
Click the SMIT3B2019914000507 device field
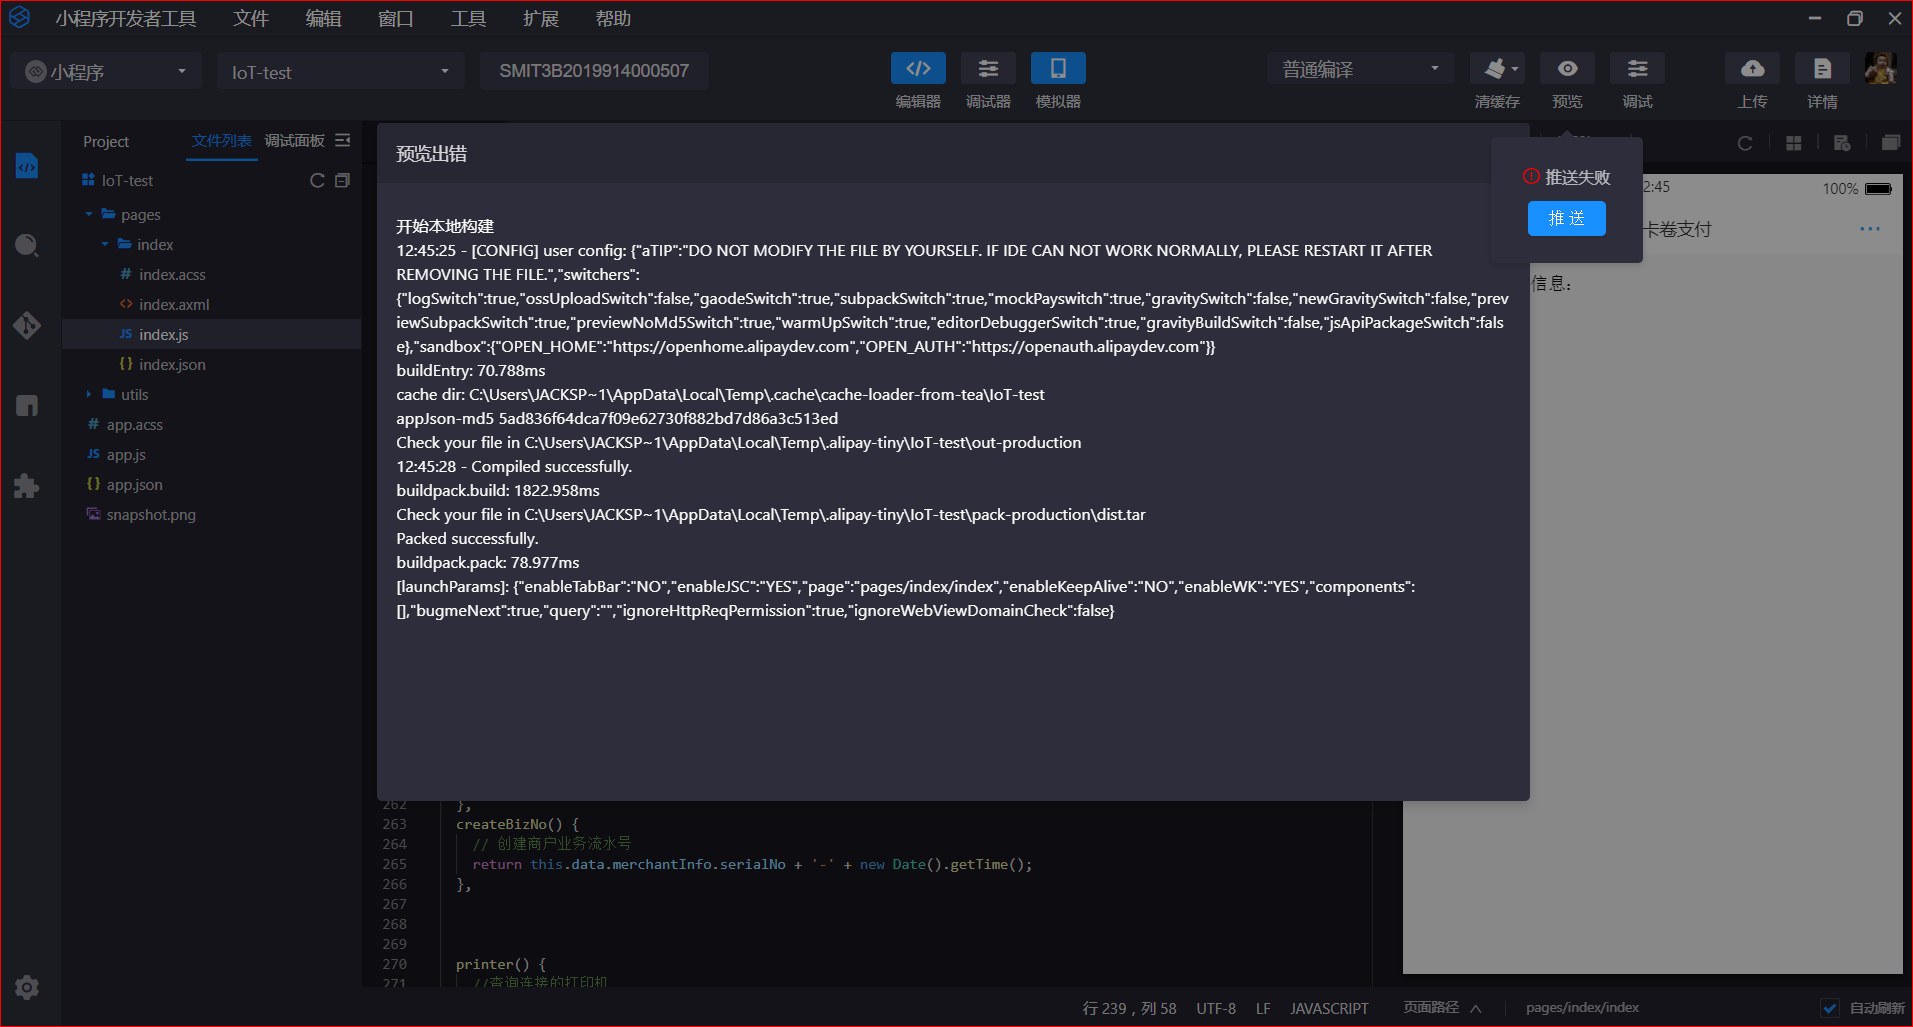[x=594, y=71]
